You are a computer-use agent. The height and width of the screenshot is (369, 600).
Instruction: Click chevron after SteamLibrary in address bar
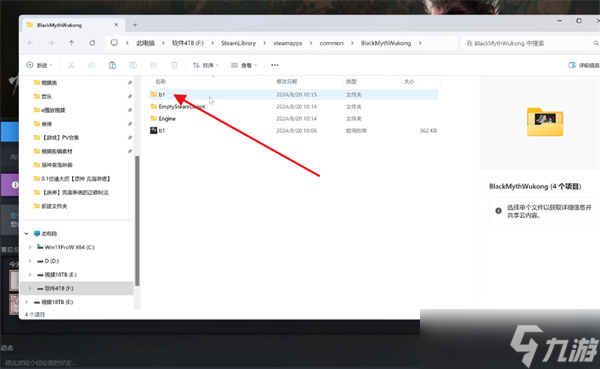(x=264, y=43)
